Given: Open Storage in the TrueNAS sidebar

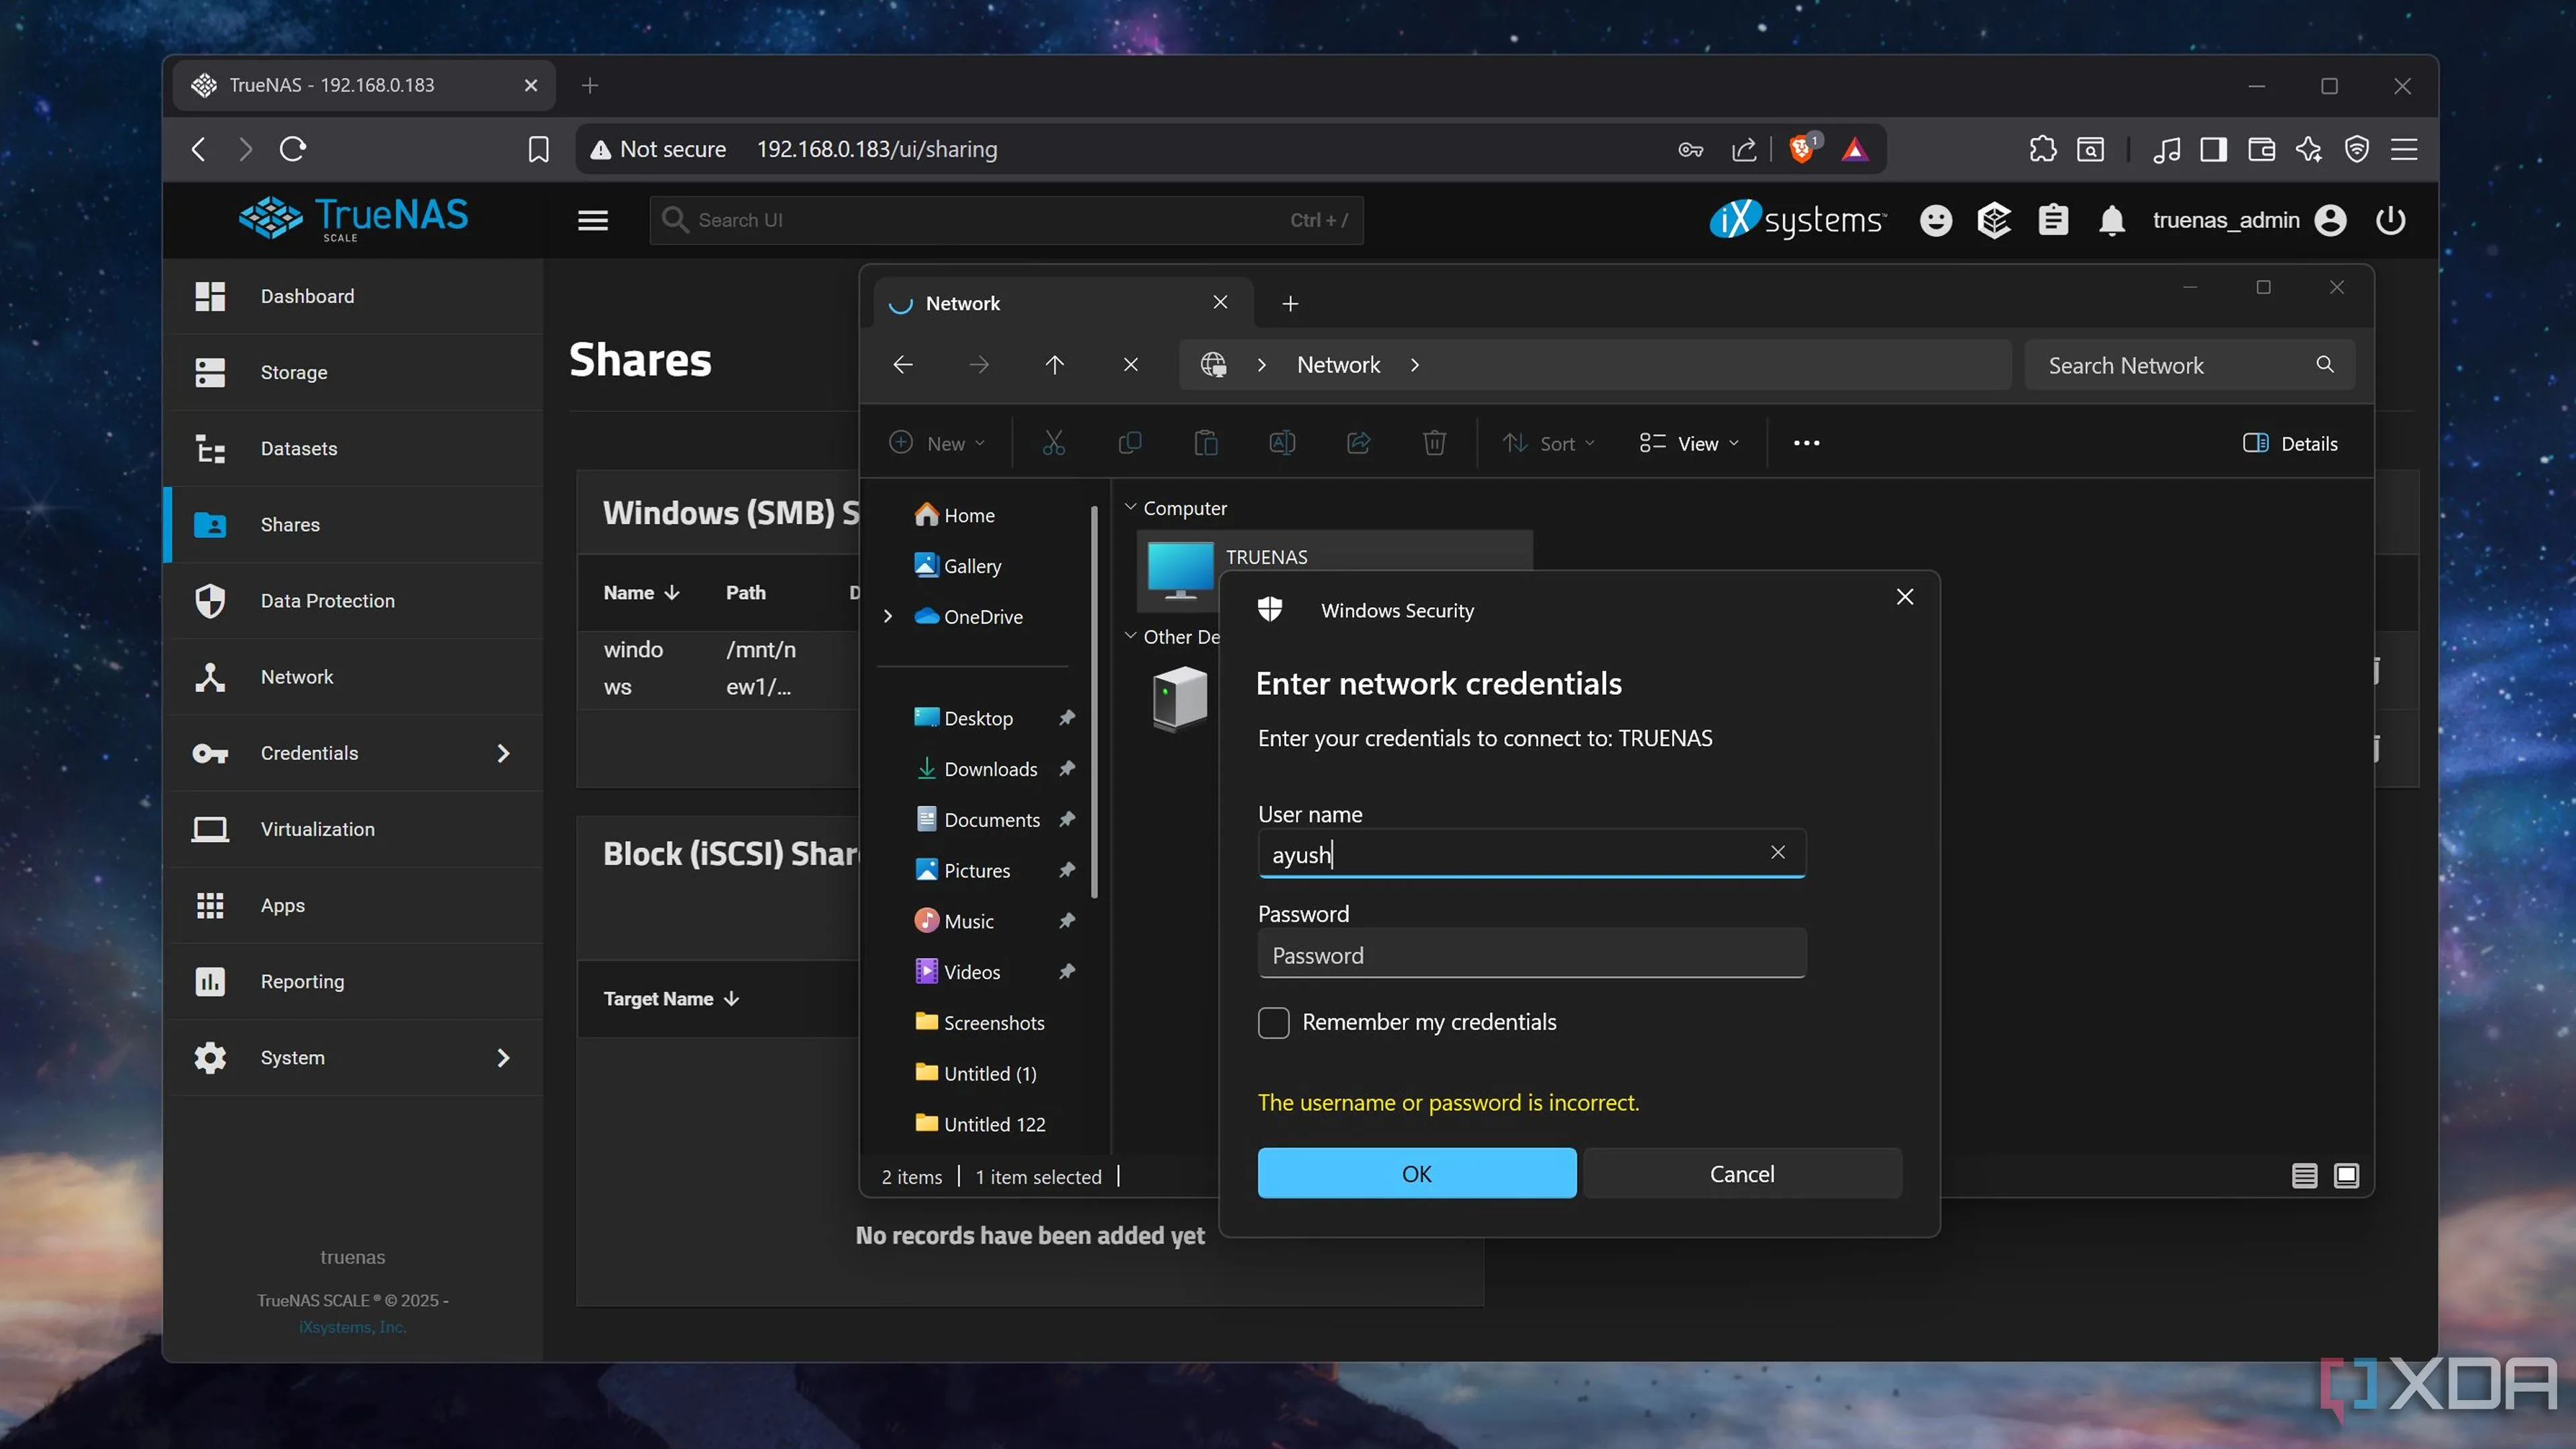Looking at the screenshot, I should (354, 372).
